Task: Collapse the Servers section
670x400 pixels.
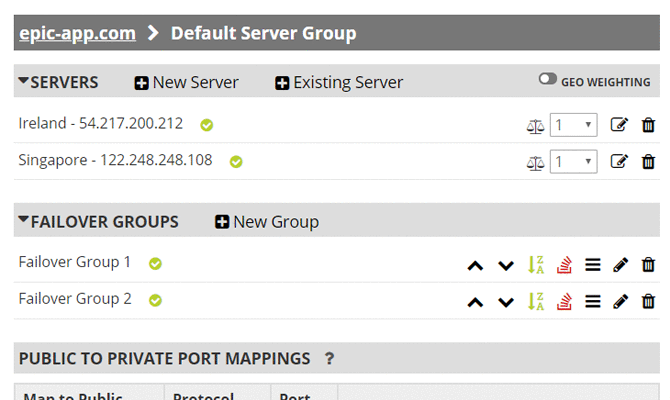Action: [x=24, y=81]
